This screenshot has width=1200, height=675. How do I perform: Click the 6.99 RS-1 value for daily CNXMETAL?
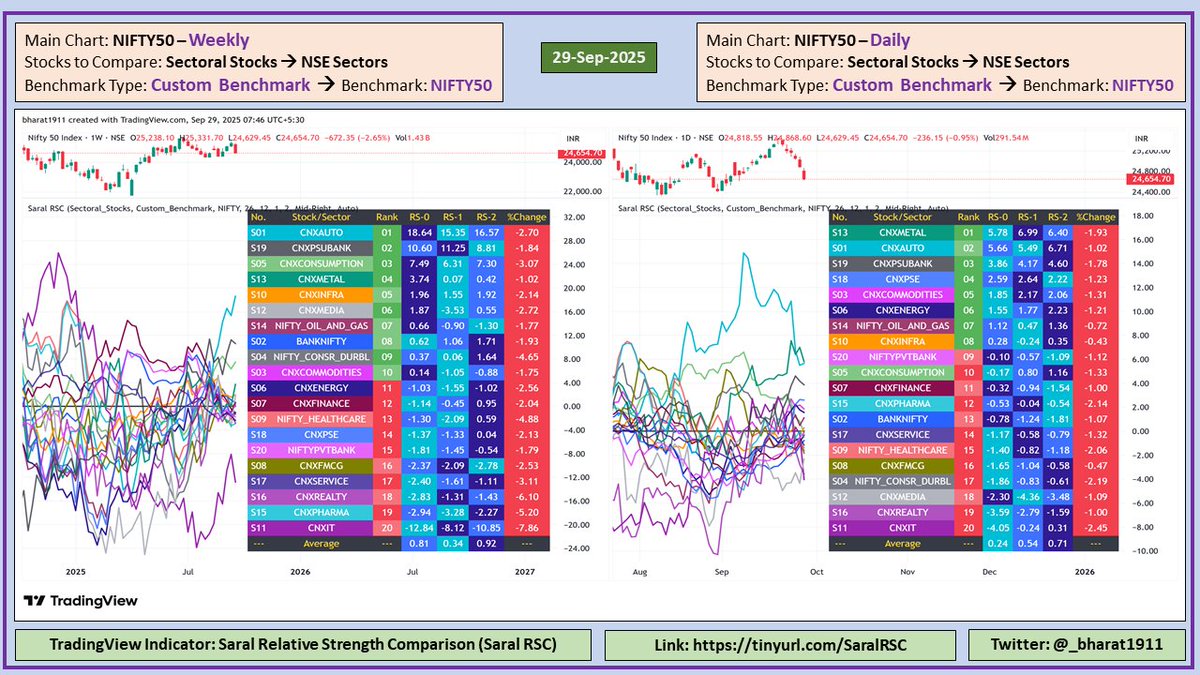1030,232
